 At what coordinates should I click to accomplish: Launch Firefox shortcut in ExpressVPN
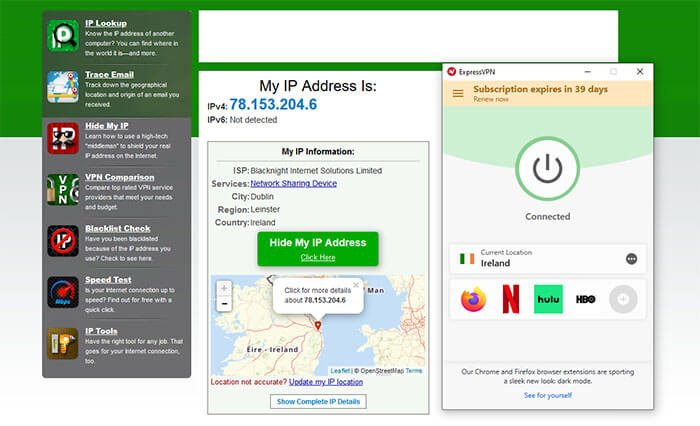point(473,299)
